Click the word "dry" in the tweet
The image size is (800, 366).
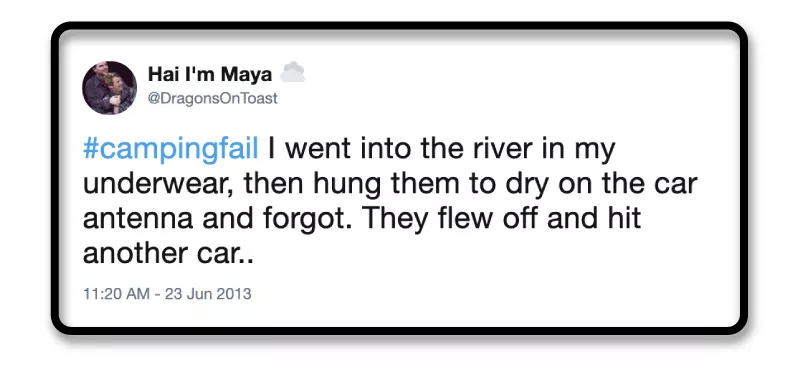point(527,186)
